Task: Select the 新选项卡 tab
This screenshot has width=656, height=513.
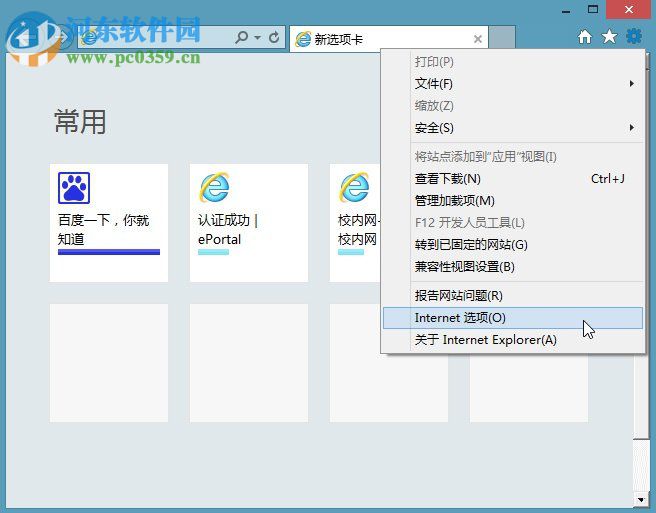Action: (x=389, y=39)
